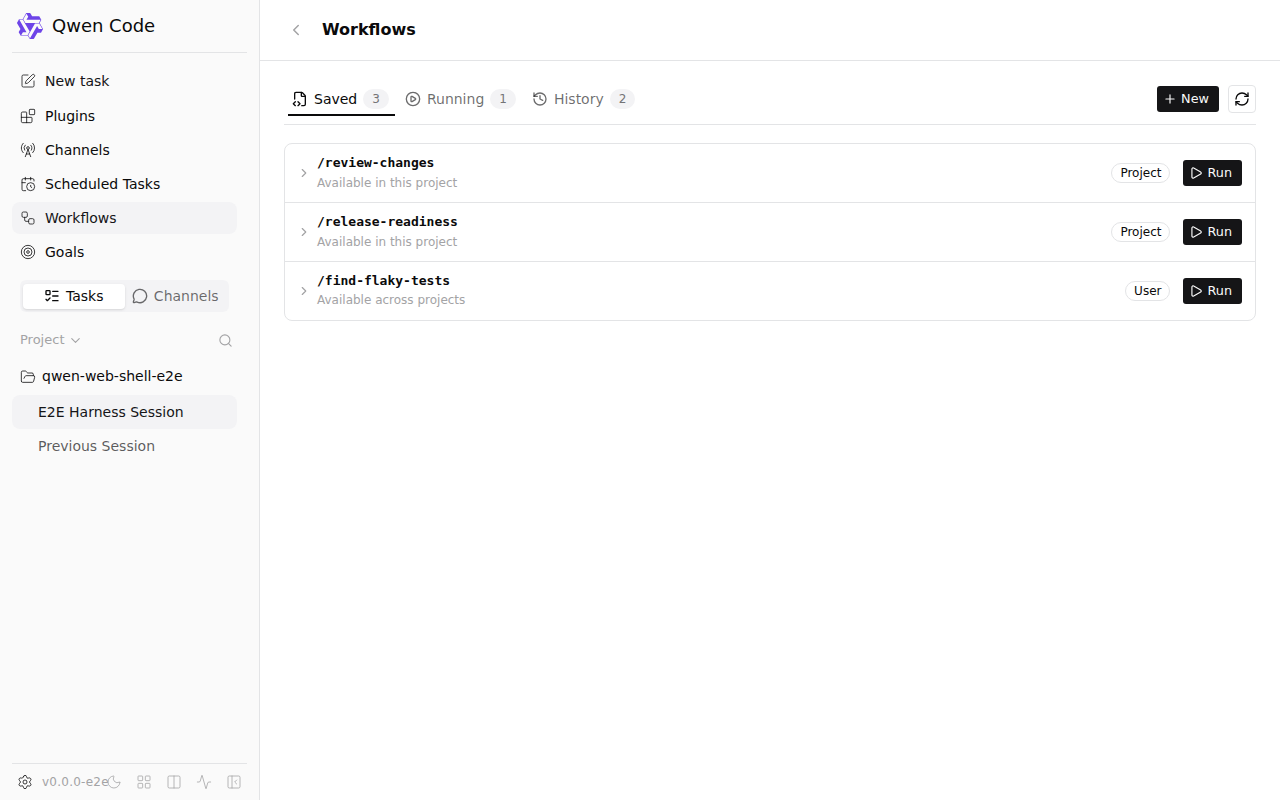The width and height of the screenshot is (1280, 800).
Task: Click the Workflows page title
Action: point(369,30)
